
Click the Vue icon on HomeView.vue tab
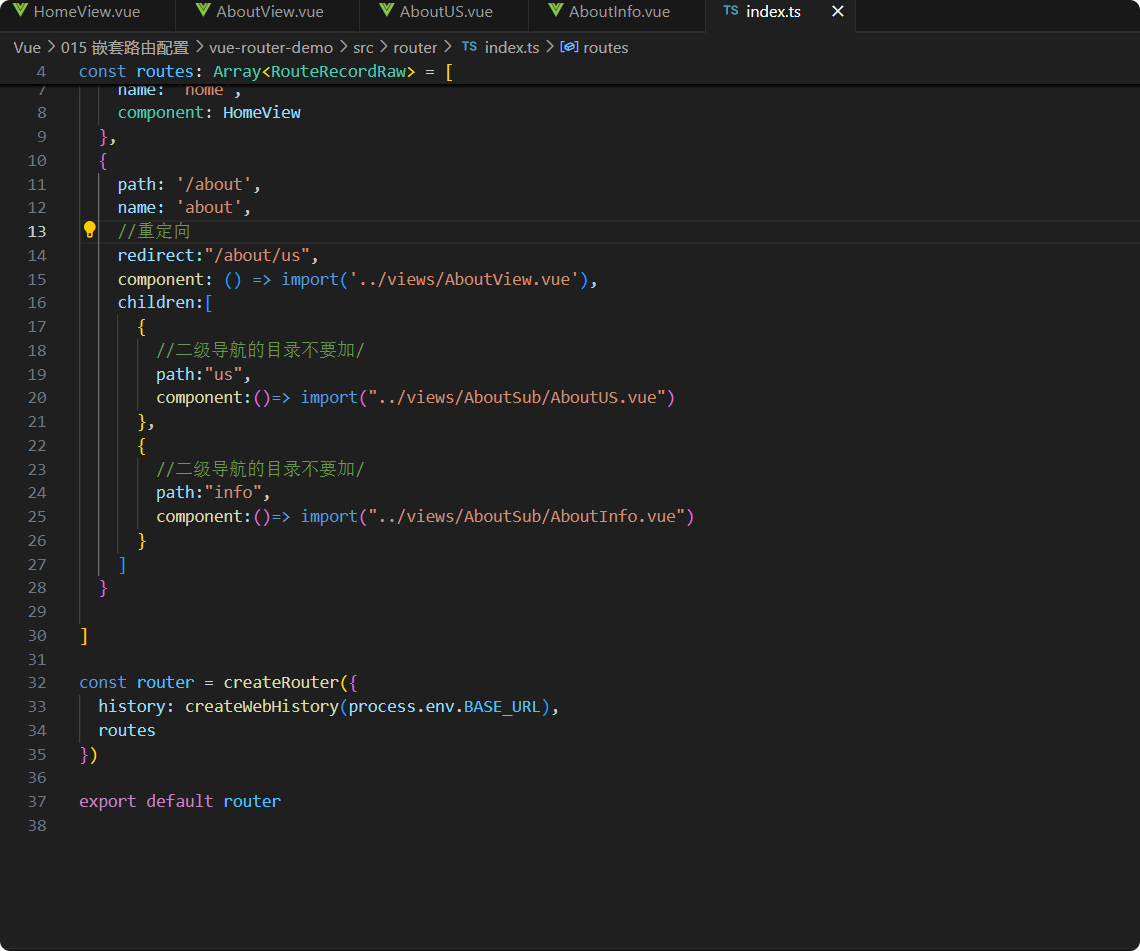point(20,12)
